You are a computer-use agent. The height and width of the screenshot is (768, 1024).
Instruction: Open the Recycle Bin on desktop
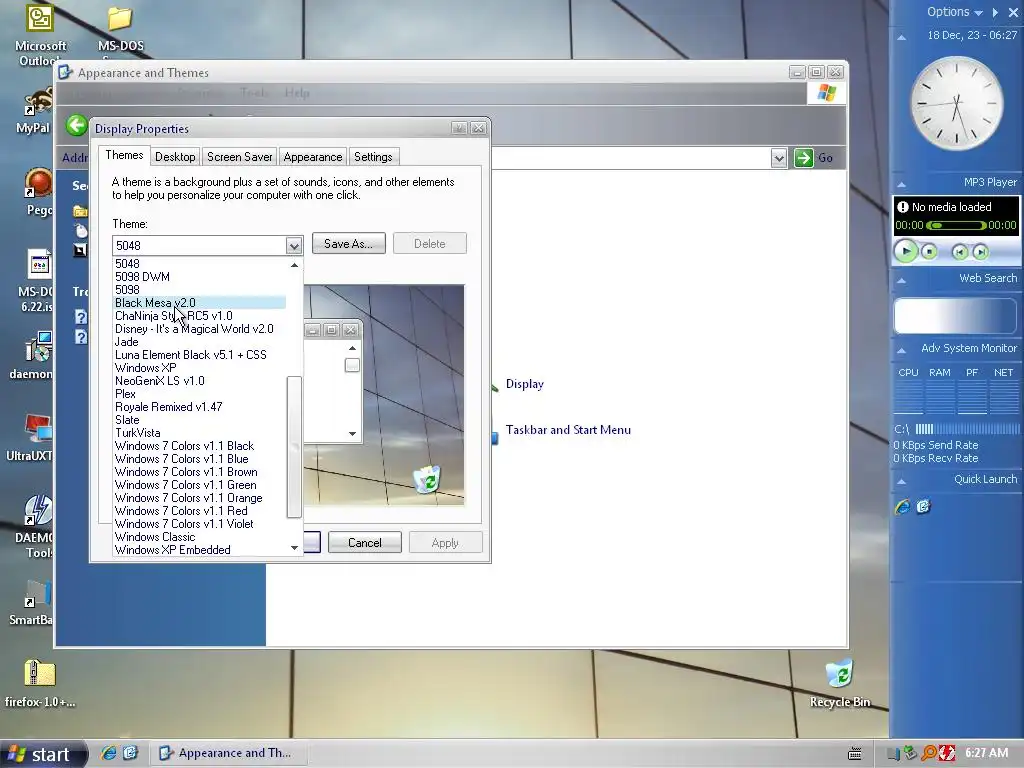point(839,674)
